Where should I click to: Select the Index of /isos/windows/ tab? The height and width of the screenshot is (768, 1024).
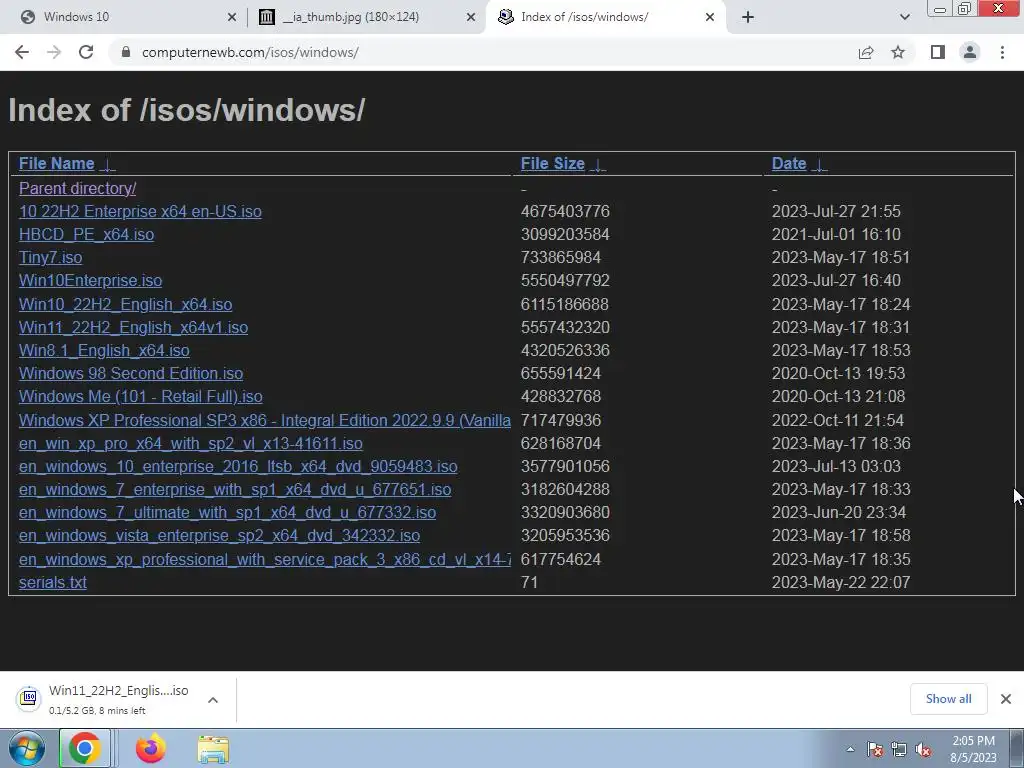click(606, 17)
